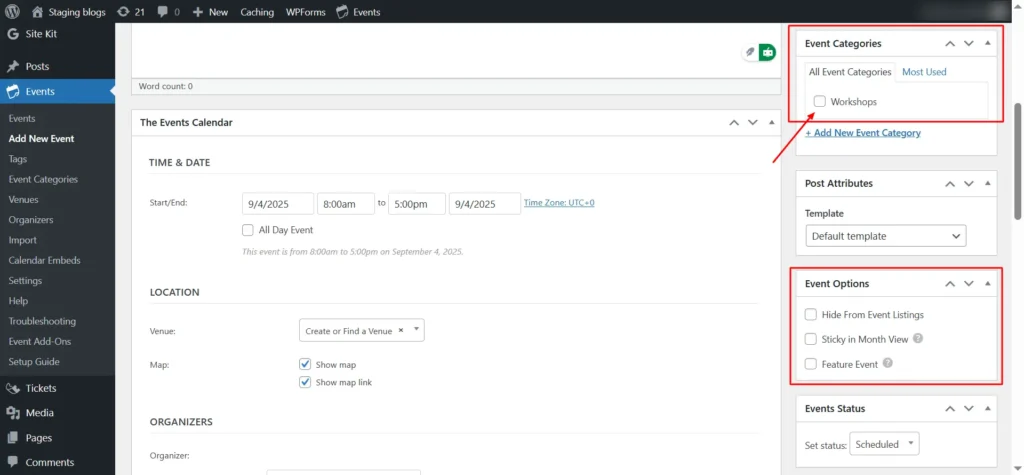Move The Events Calendar panel down
Image resolution: width=1024 pixels, height=475 pixels.
coord(753,123)
